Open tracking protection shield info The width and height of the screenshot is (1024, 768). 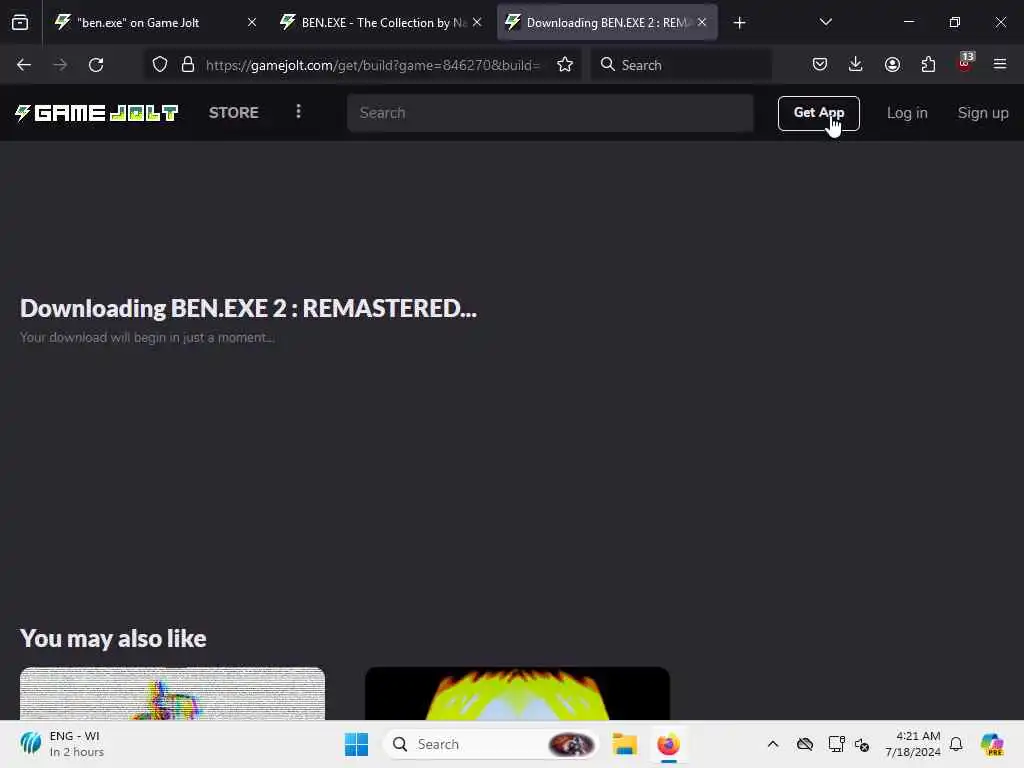coord(160,65)
